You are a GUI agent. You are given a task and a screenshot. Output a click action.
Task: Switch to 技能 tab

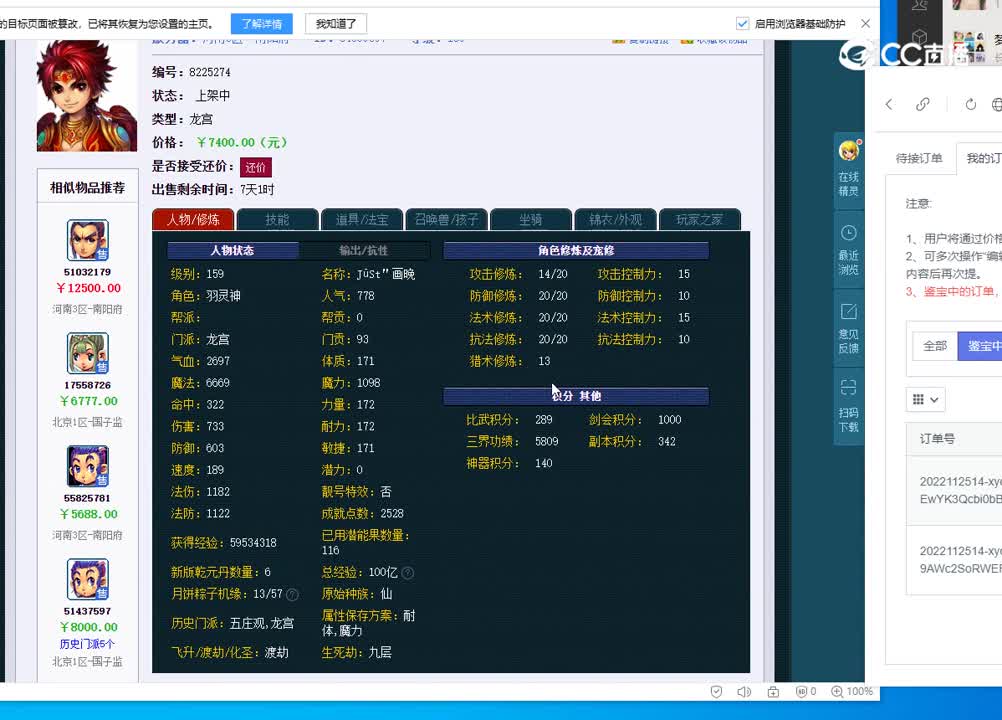pos(277,219)
